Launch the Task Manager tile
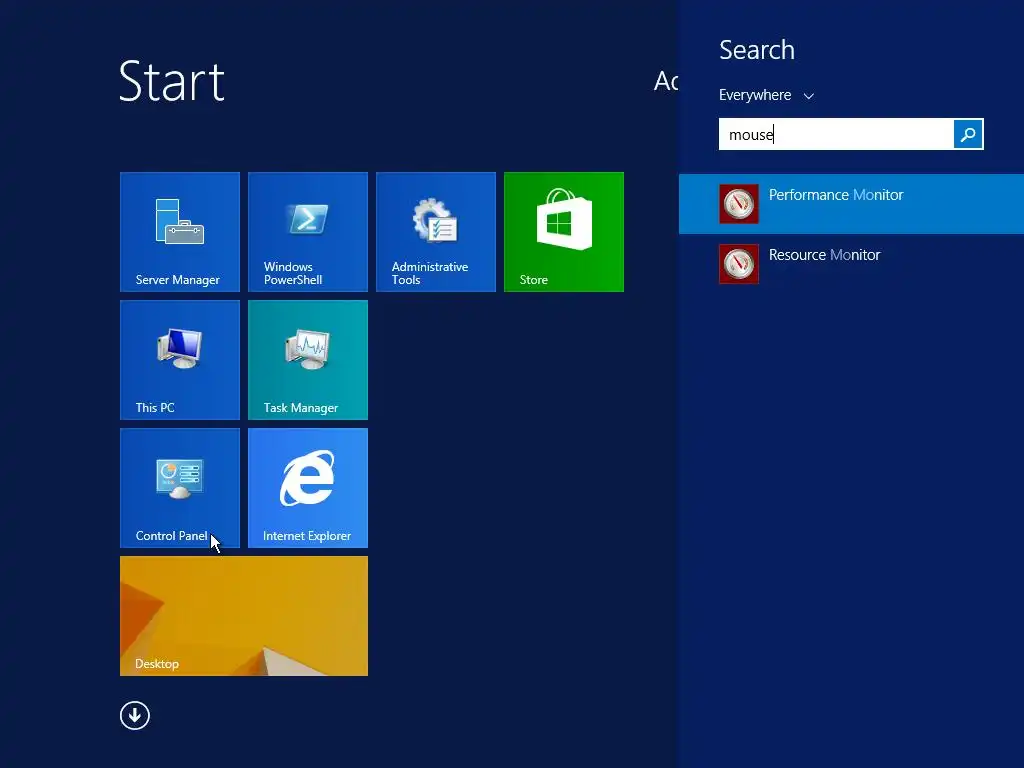 coord(308,360)
